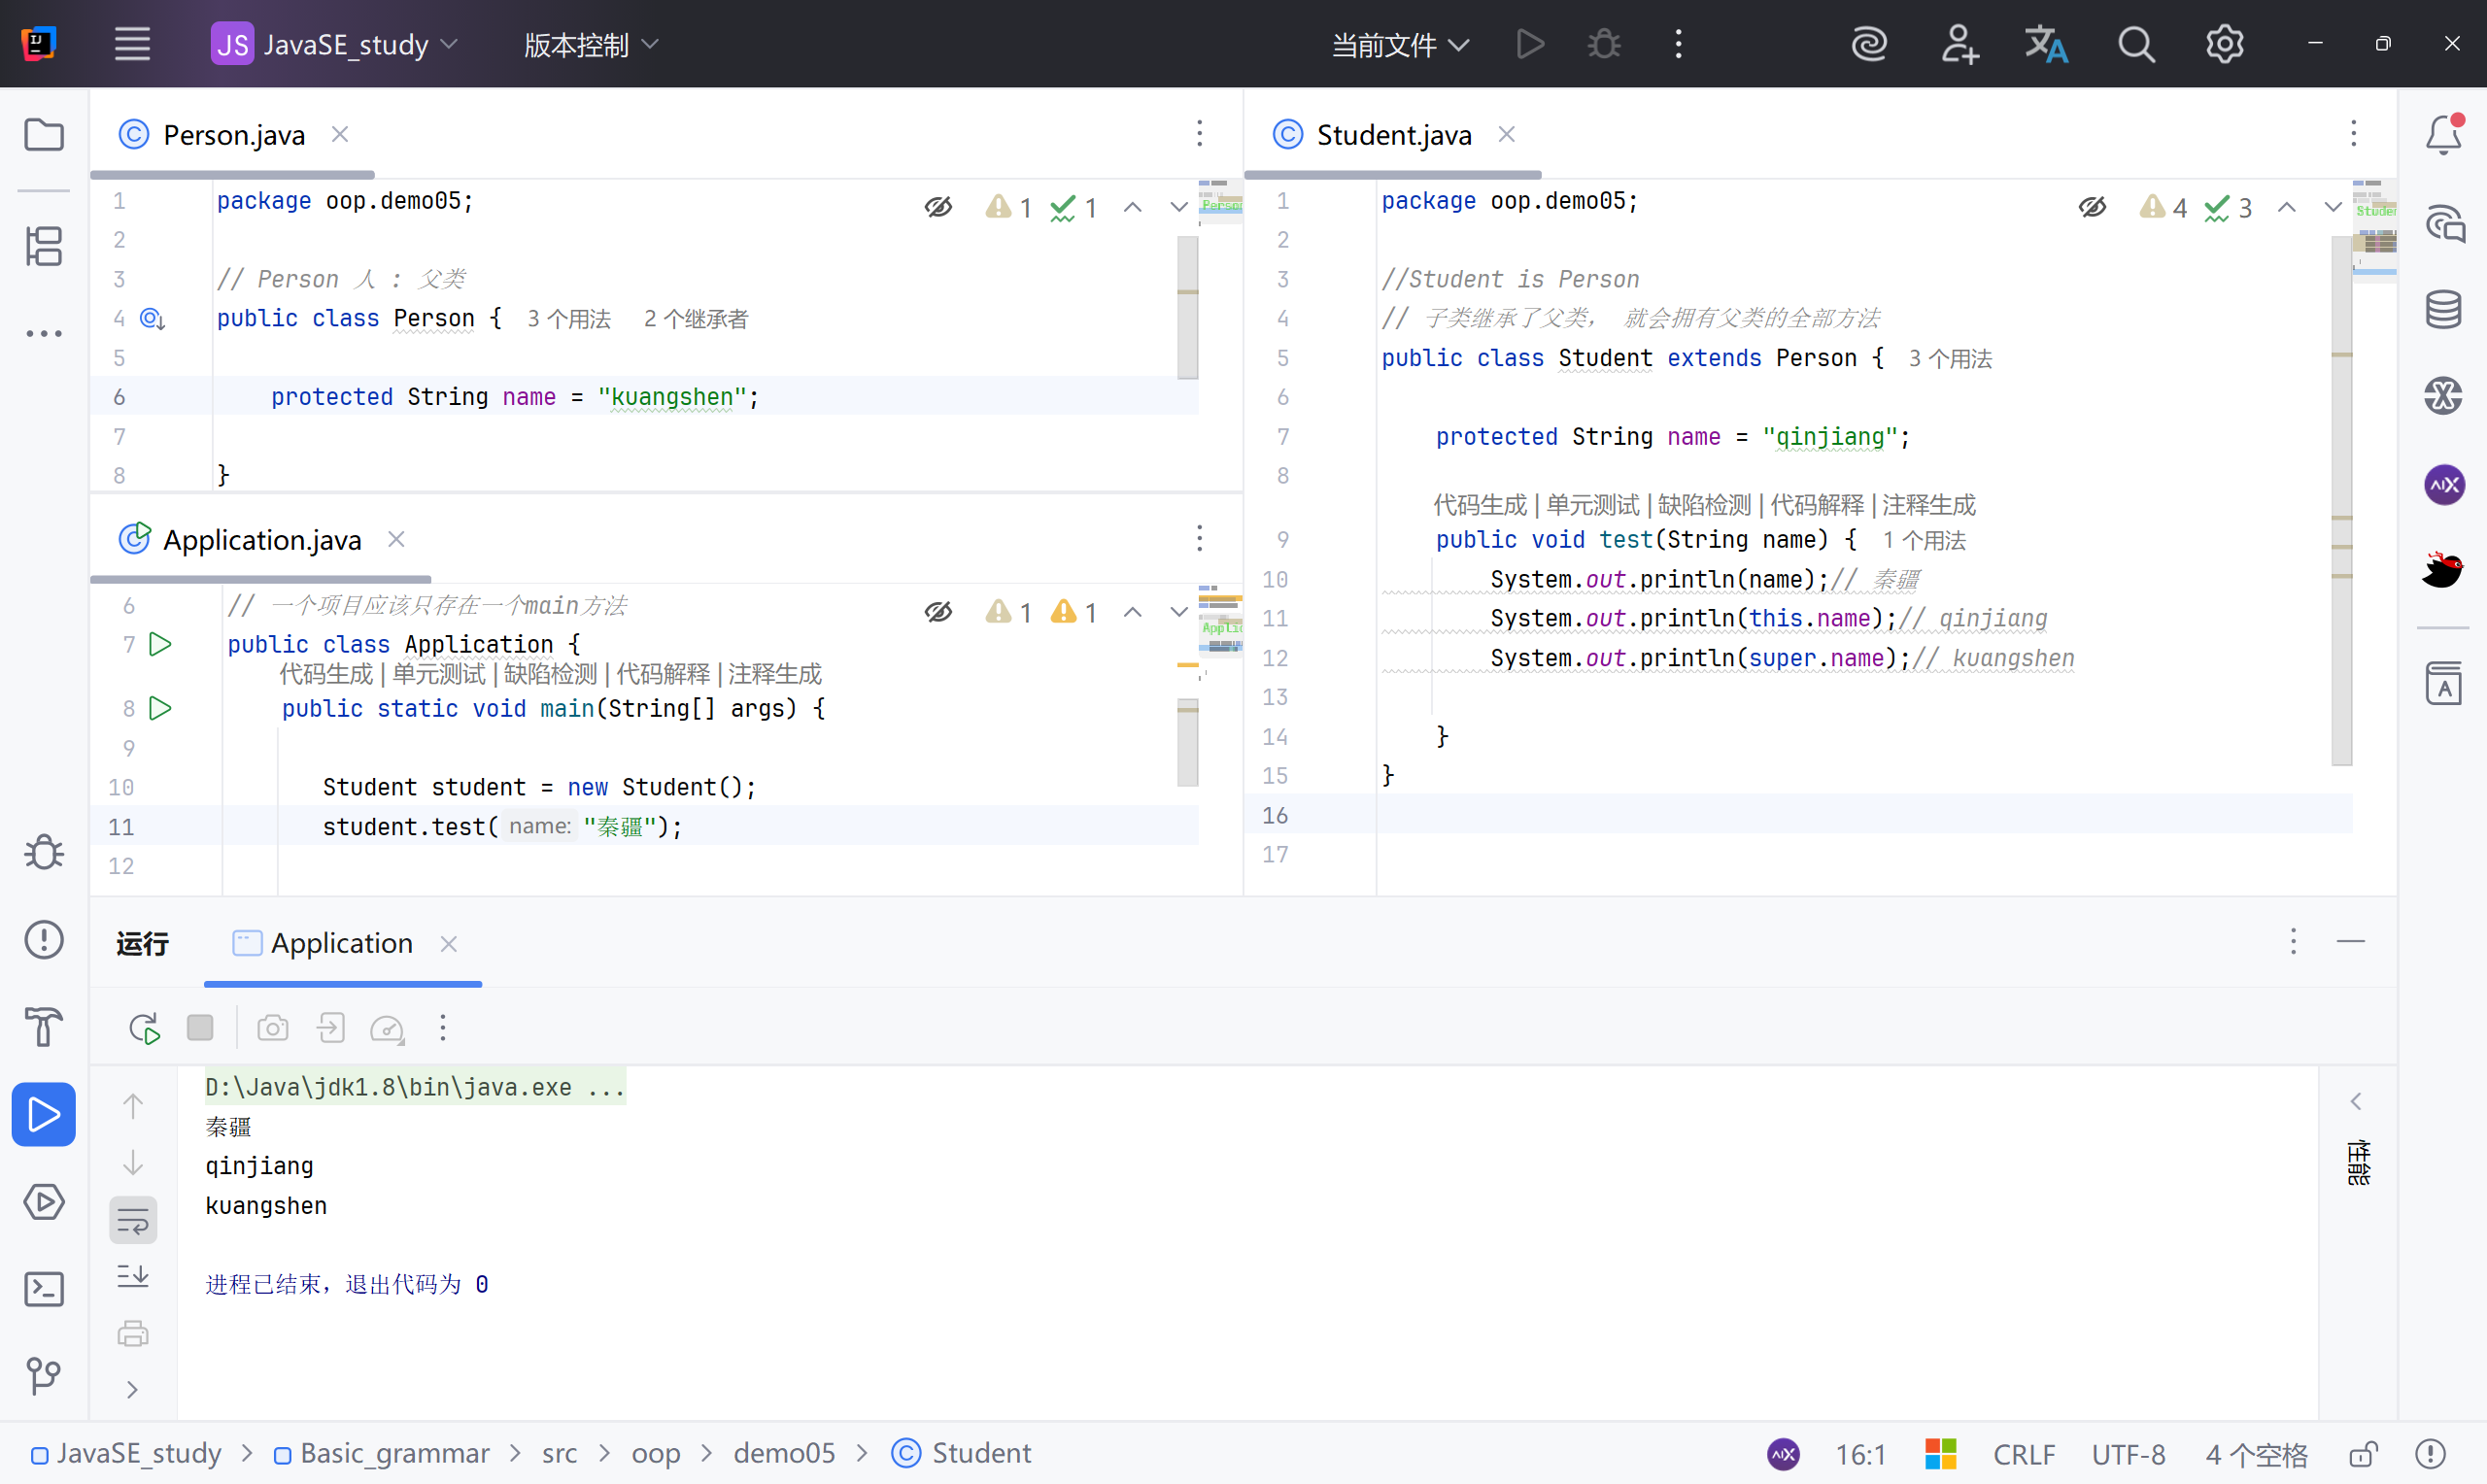The image size is (2487, 1484).
Task: Click the demo05 breadcrumb in status bar
Action: tap(784, 1453)
